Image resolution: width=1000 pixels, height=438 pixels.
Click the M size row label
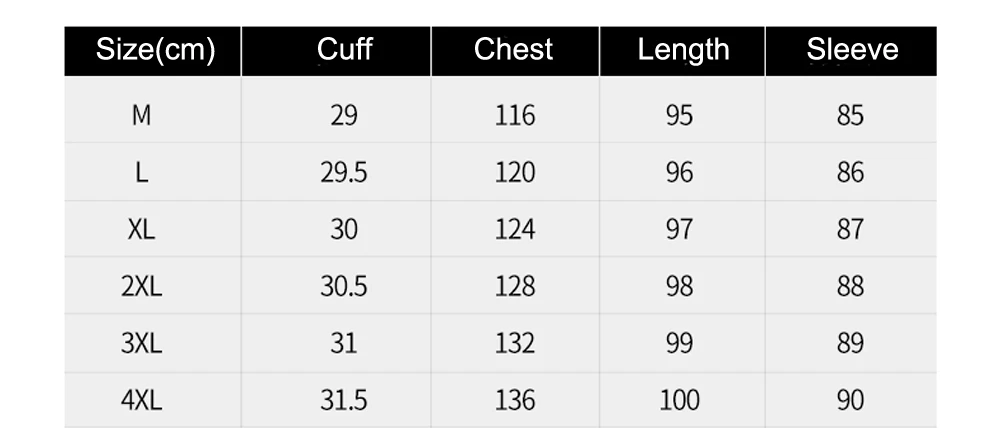pyautogui.click(x=141, y=115)
